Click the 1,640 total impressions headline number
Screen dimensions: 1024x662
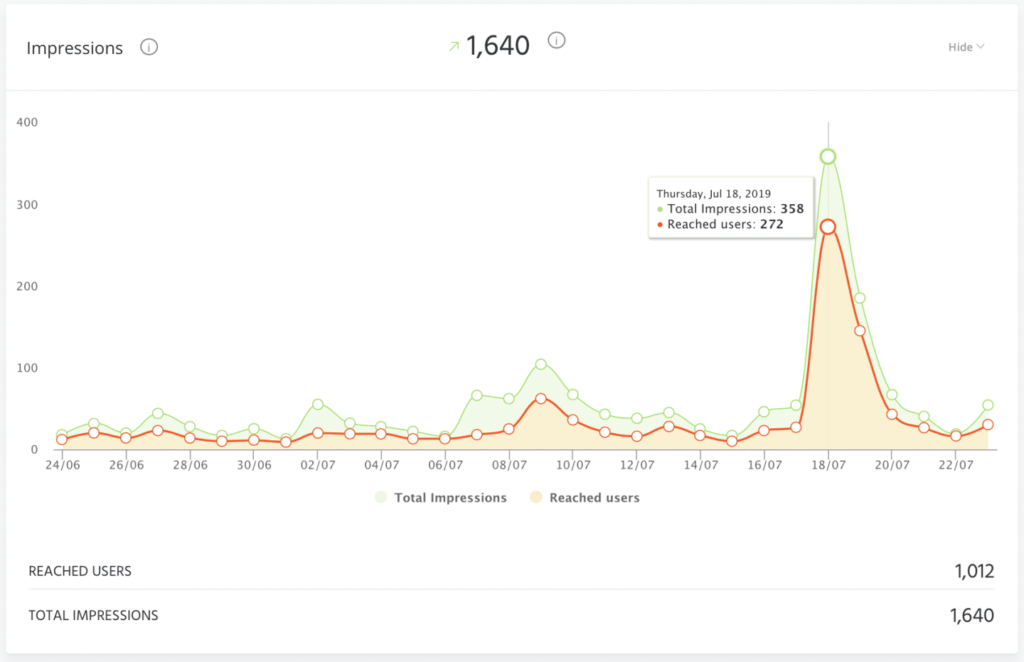pos(498,46)
